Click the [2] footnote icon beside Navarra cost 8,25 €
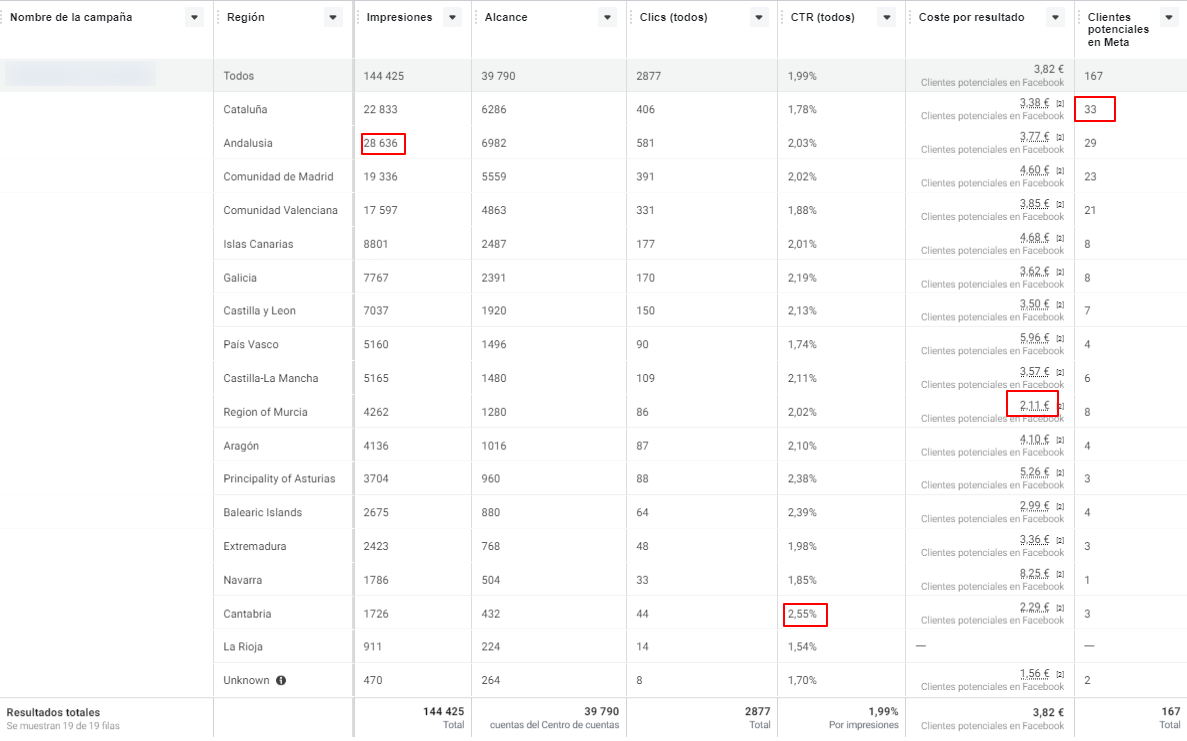Image resolution: width=1187 pixels, height=741 pixels. click(x=1060, y=574)
